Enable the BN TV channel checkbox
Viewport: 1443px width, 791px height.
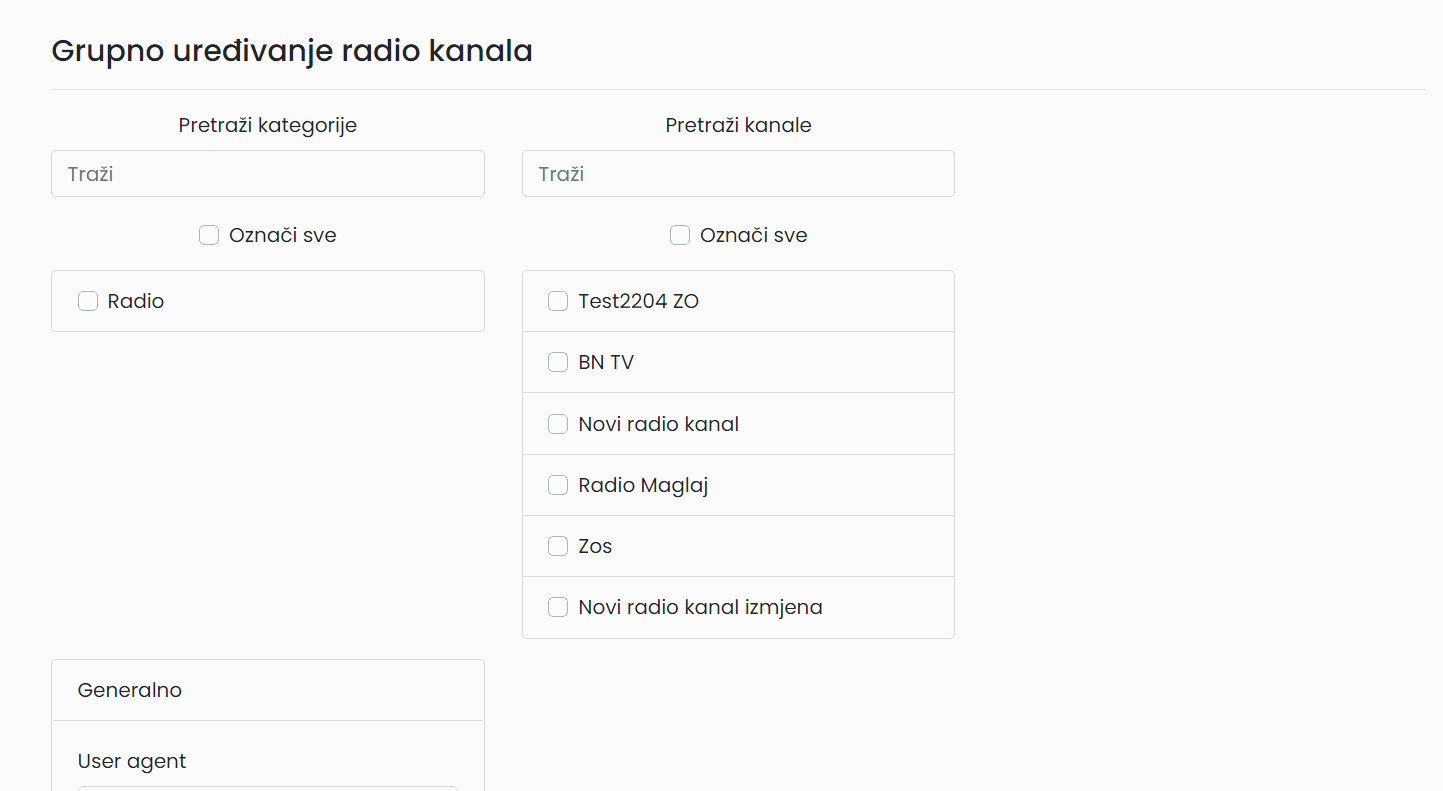point(558,362)
